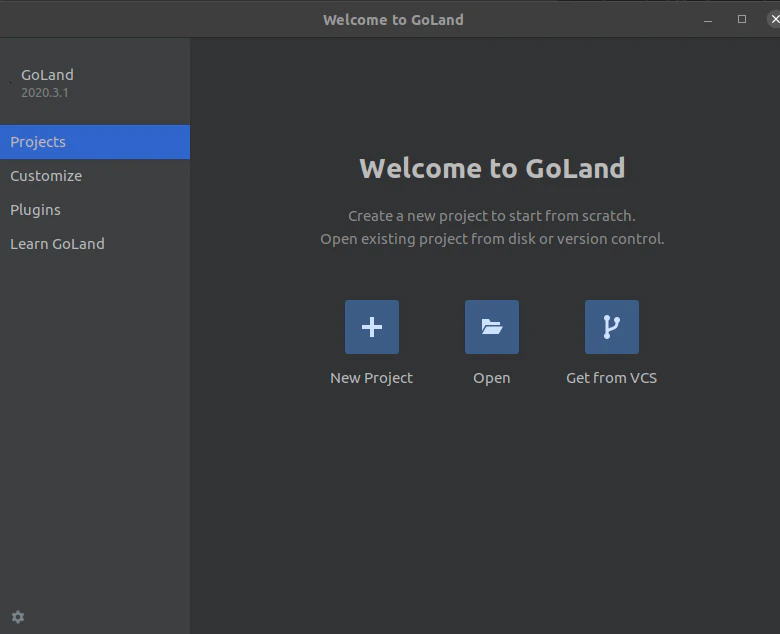
Task: Switch to the Customize tab
Action: [95, 176]
